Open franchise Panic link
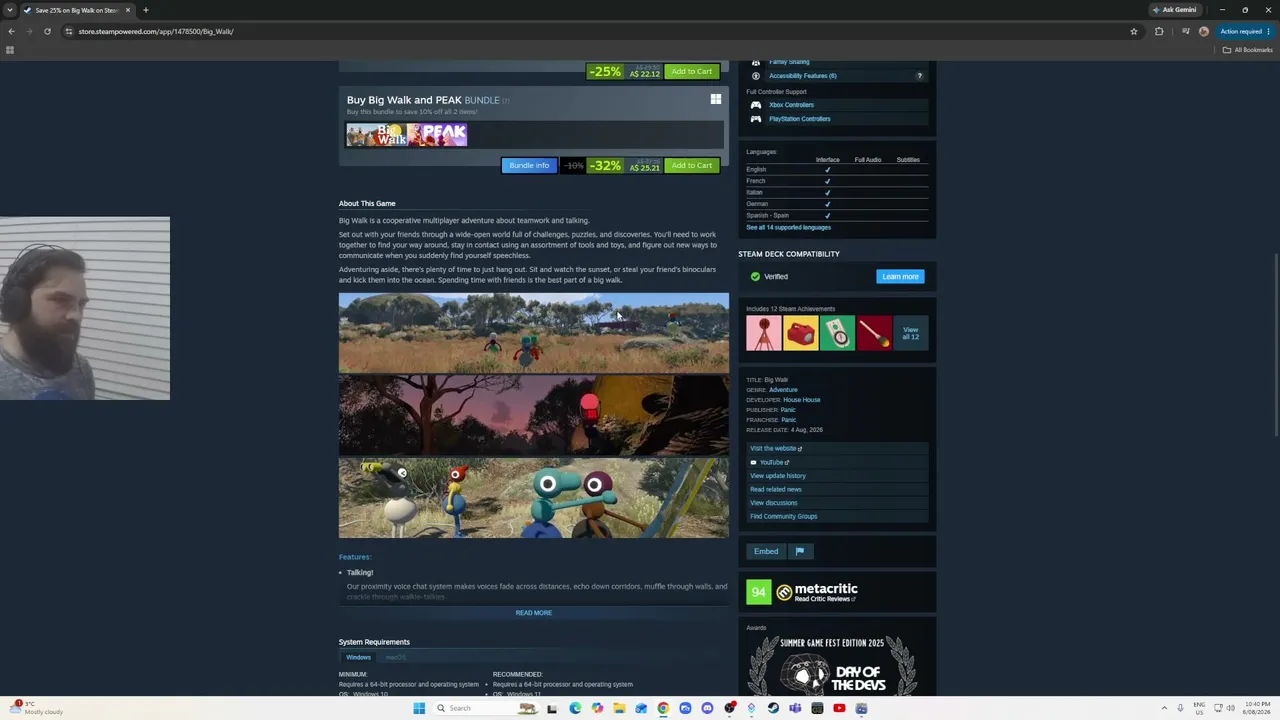This screenshot has width=1280, height=720. 789,420
